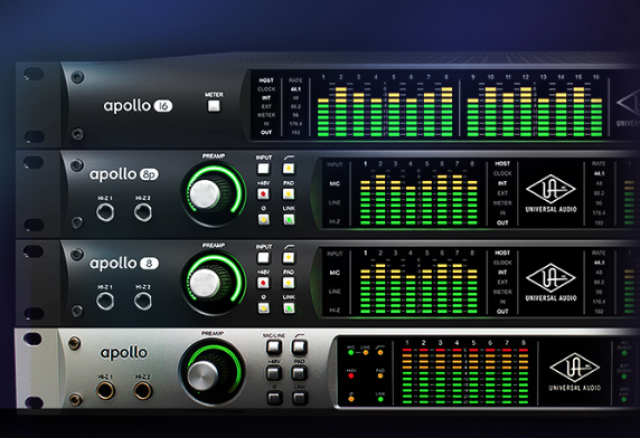
Task: Enable +48V phantom power on Apollo 8
Action: tap(263, 283)
